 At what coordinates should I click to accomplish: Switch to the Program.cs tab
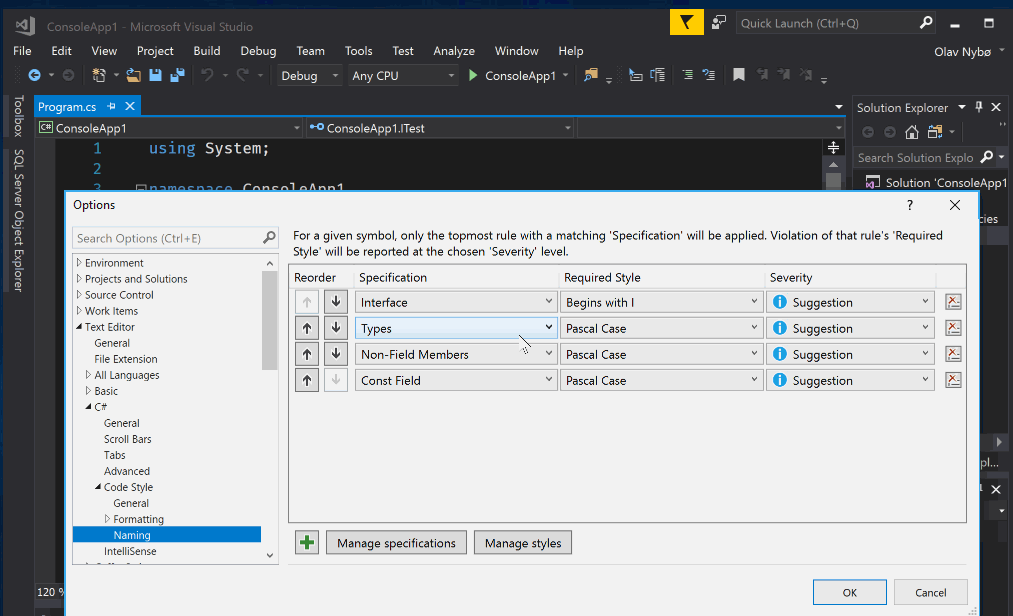65,106
